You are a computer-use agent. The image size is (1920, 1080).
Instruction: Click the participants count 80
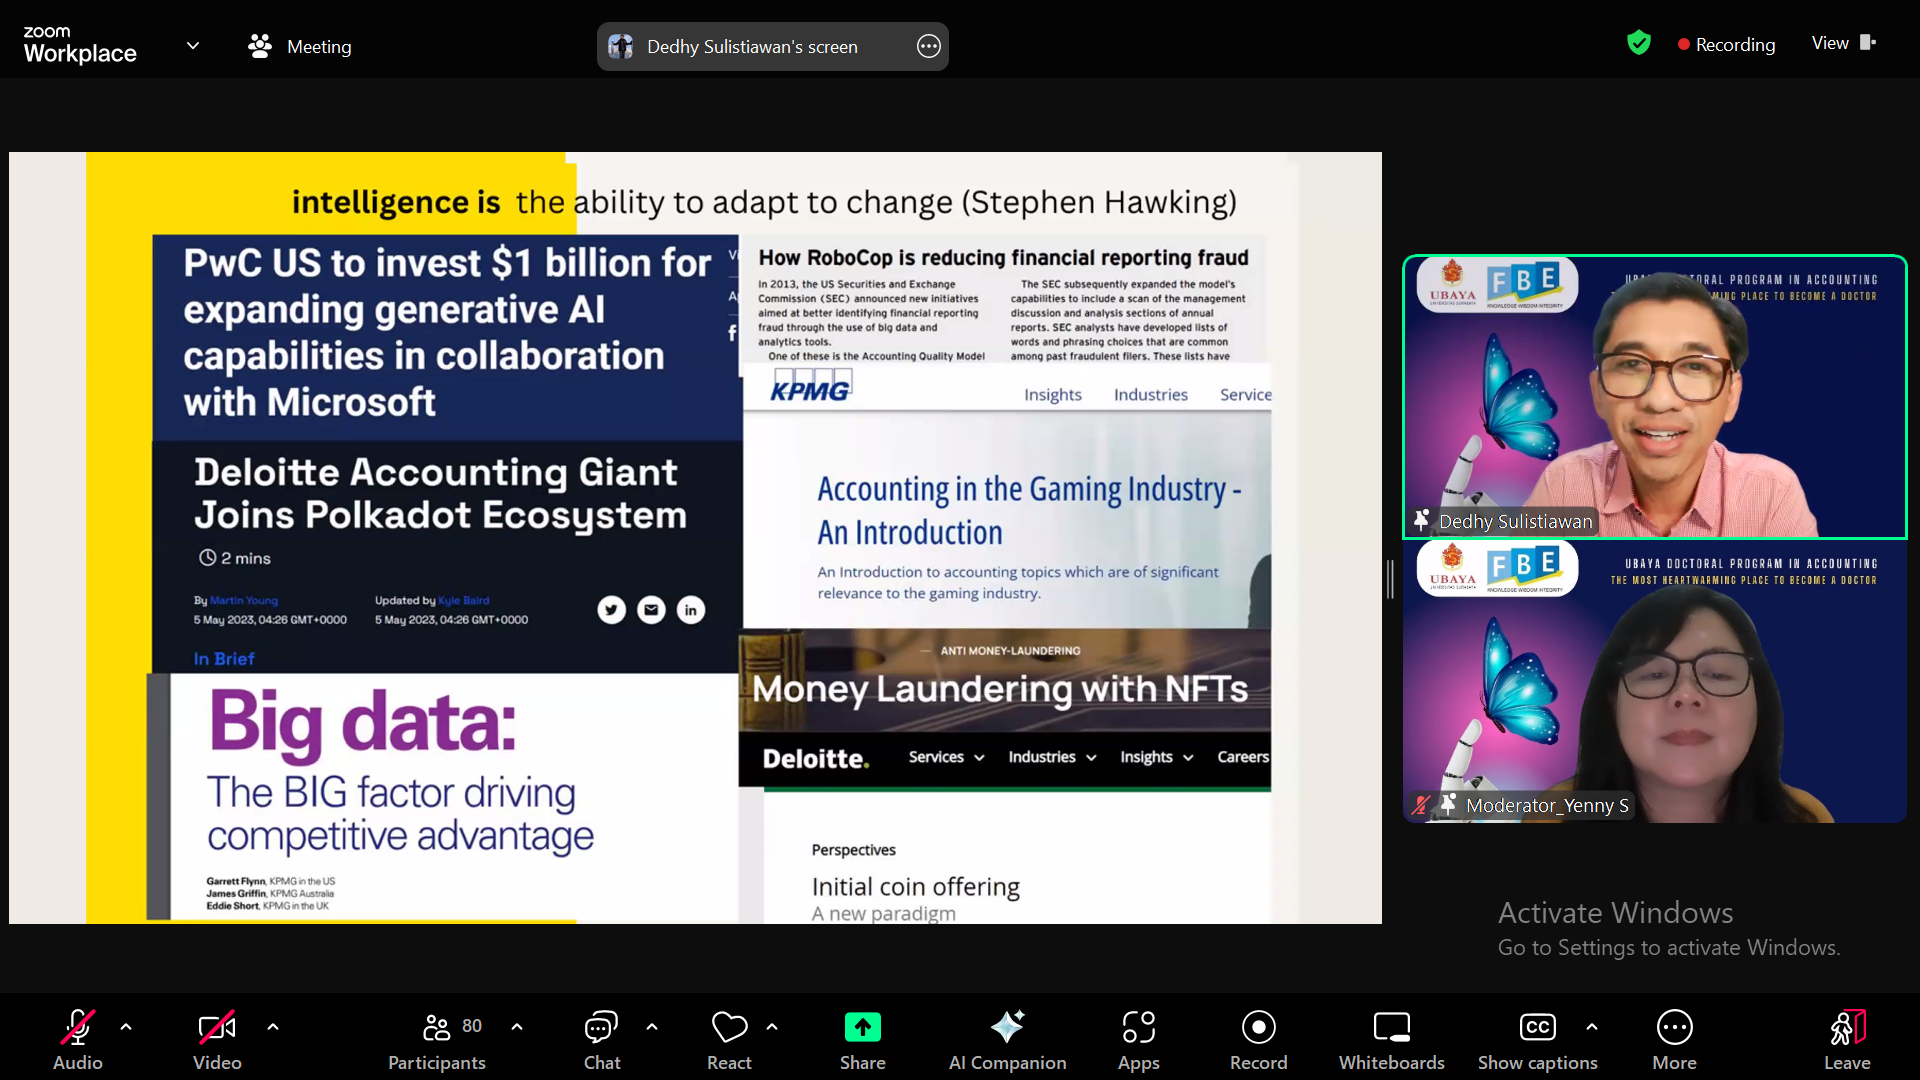point(472,1025)
